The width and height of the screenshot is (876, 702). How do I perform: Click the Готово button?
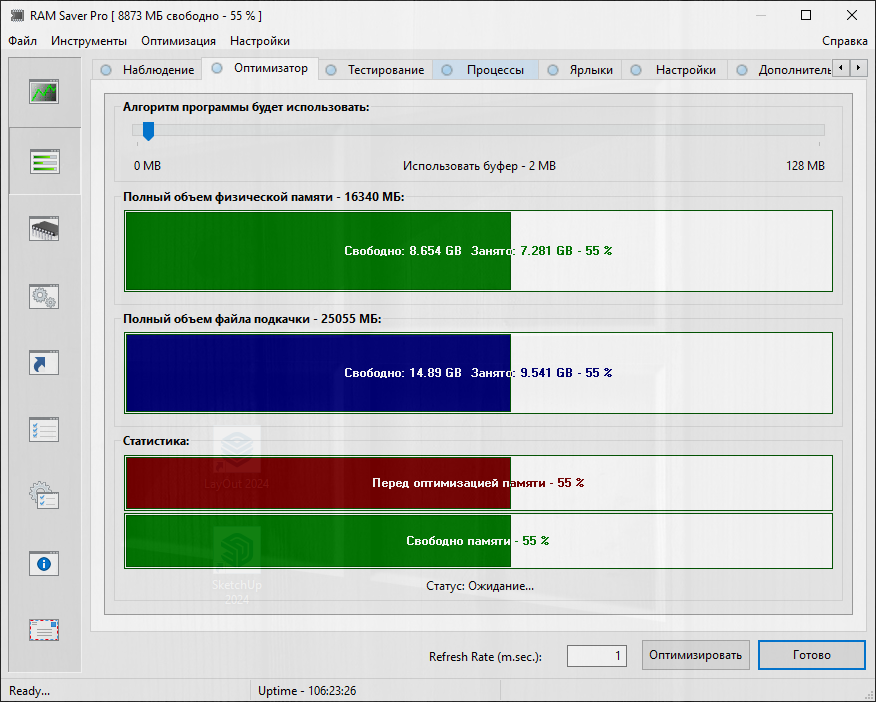(x=811, y=656)
